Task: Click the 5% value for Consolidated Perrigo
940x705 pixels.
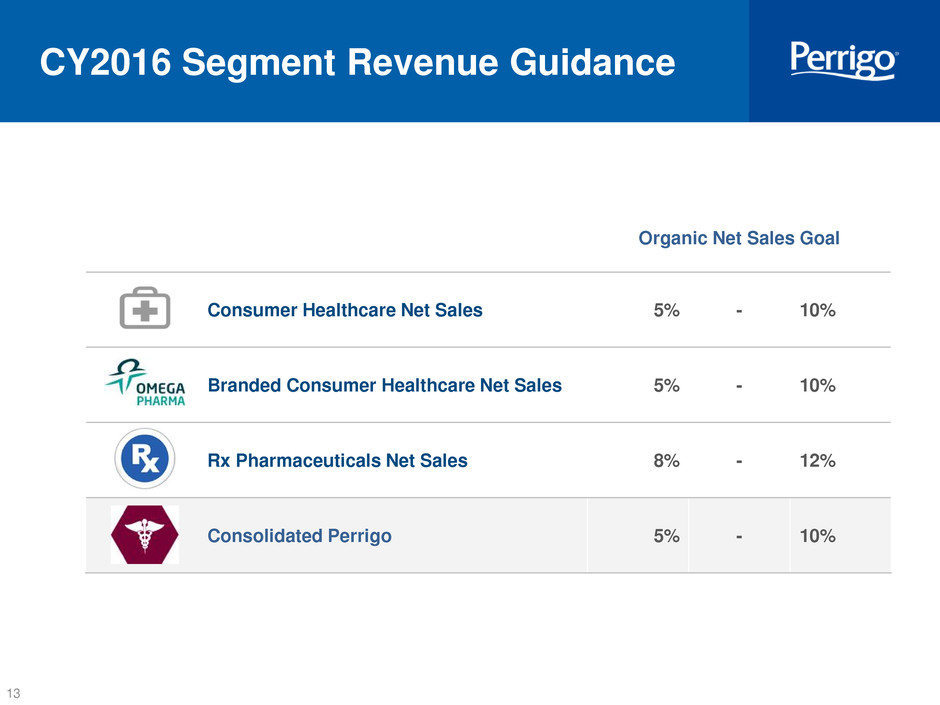Action: click(x=667, y=535)
